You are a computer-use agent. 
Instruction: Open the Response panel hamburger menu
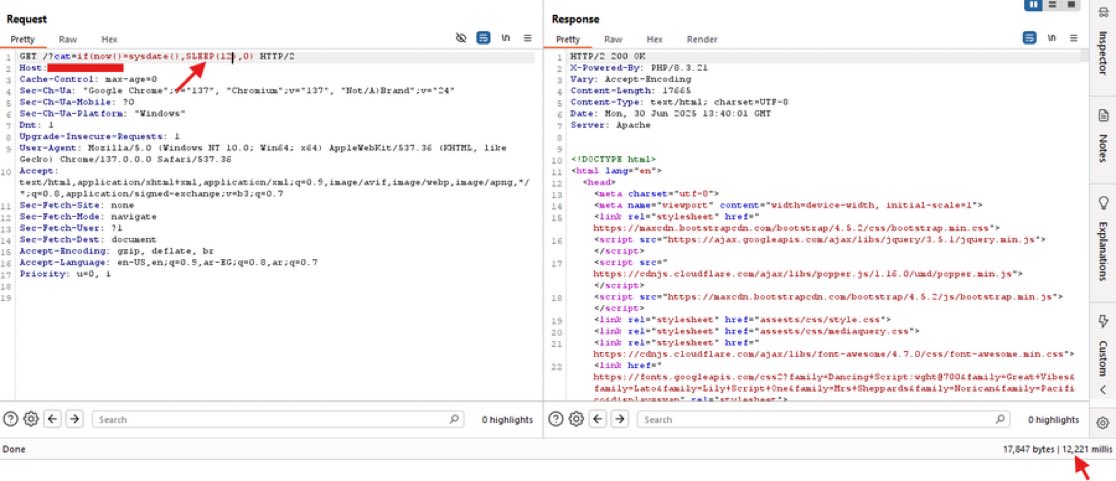click(1073, 38)
